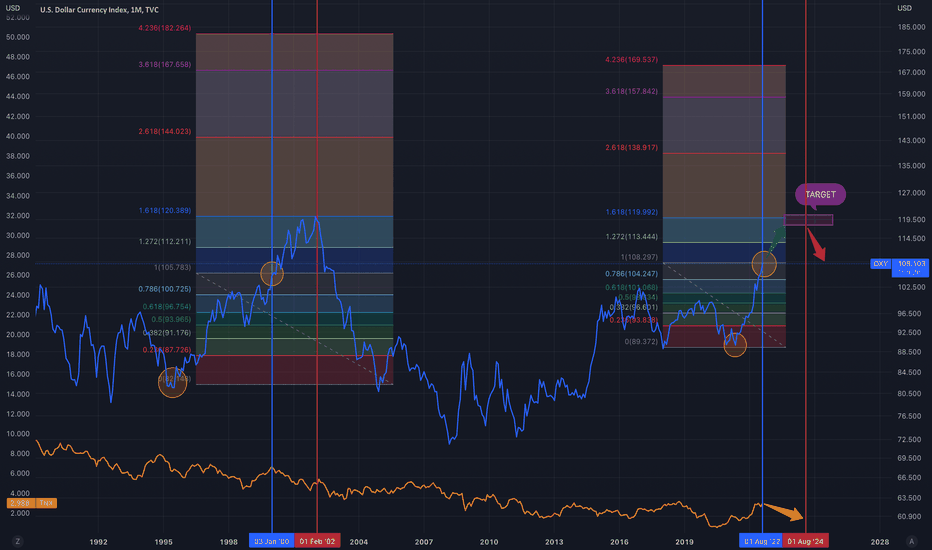
Task: Click the 2010 year label on time axis
Action: pos(489,542)
